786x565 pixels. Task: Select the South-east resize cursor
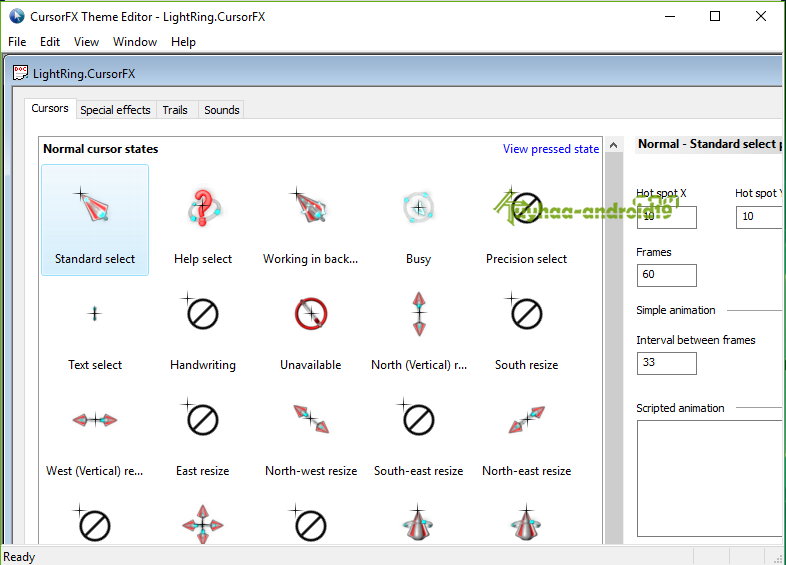pyautogui.click(x=419, y=435)
